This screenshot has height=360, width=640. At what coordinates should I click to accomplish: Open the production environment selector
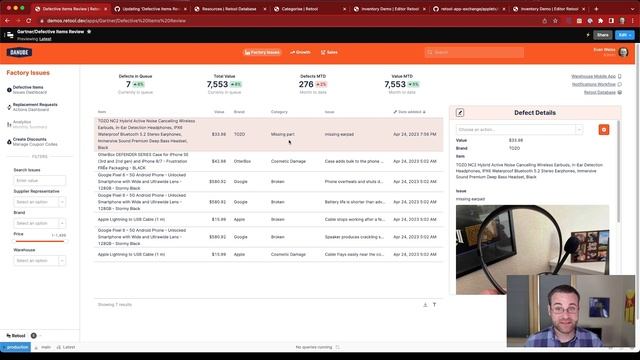(x=16, y=347)
